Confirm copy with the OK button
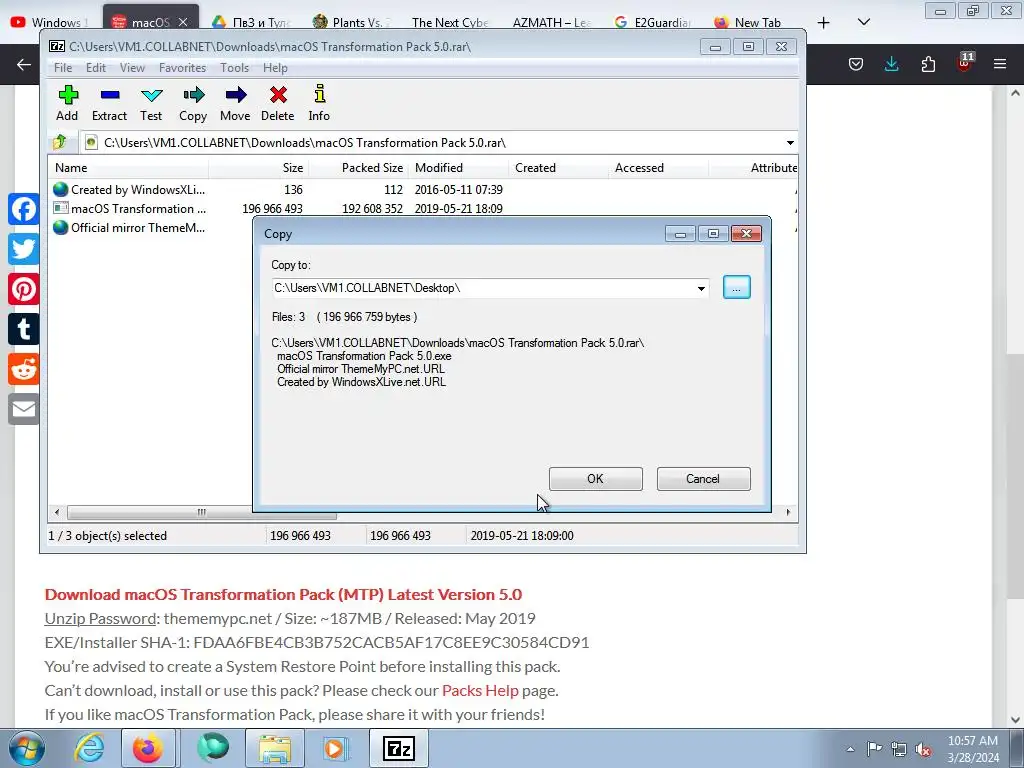The height and width of the screenshot is (768, 1024). pyautogui.click(x=596, y=479)
